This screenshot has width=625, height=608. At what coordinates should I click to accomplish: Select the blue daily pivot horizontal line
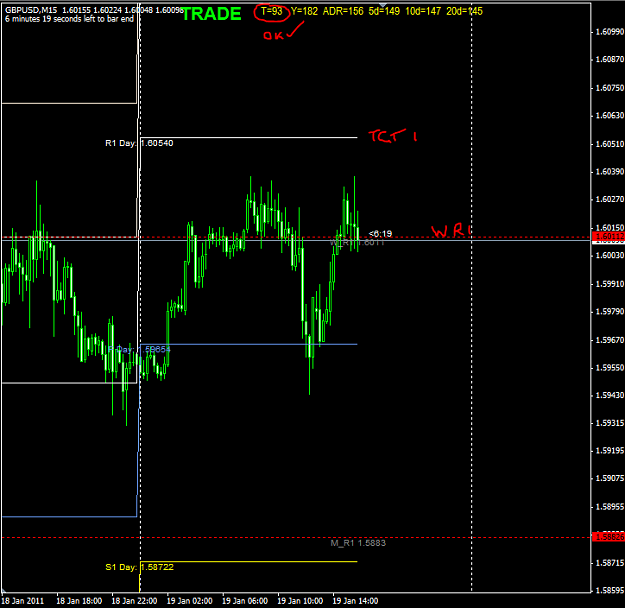point(249,344)
